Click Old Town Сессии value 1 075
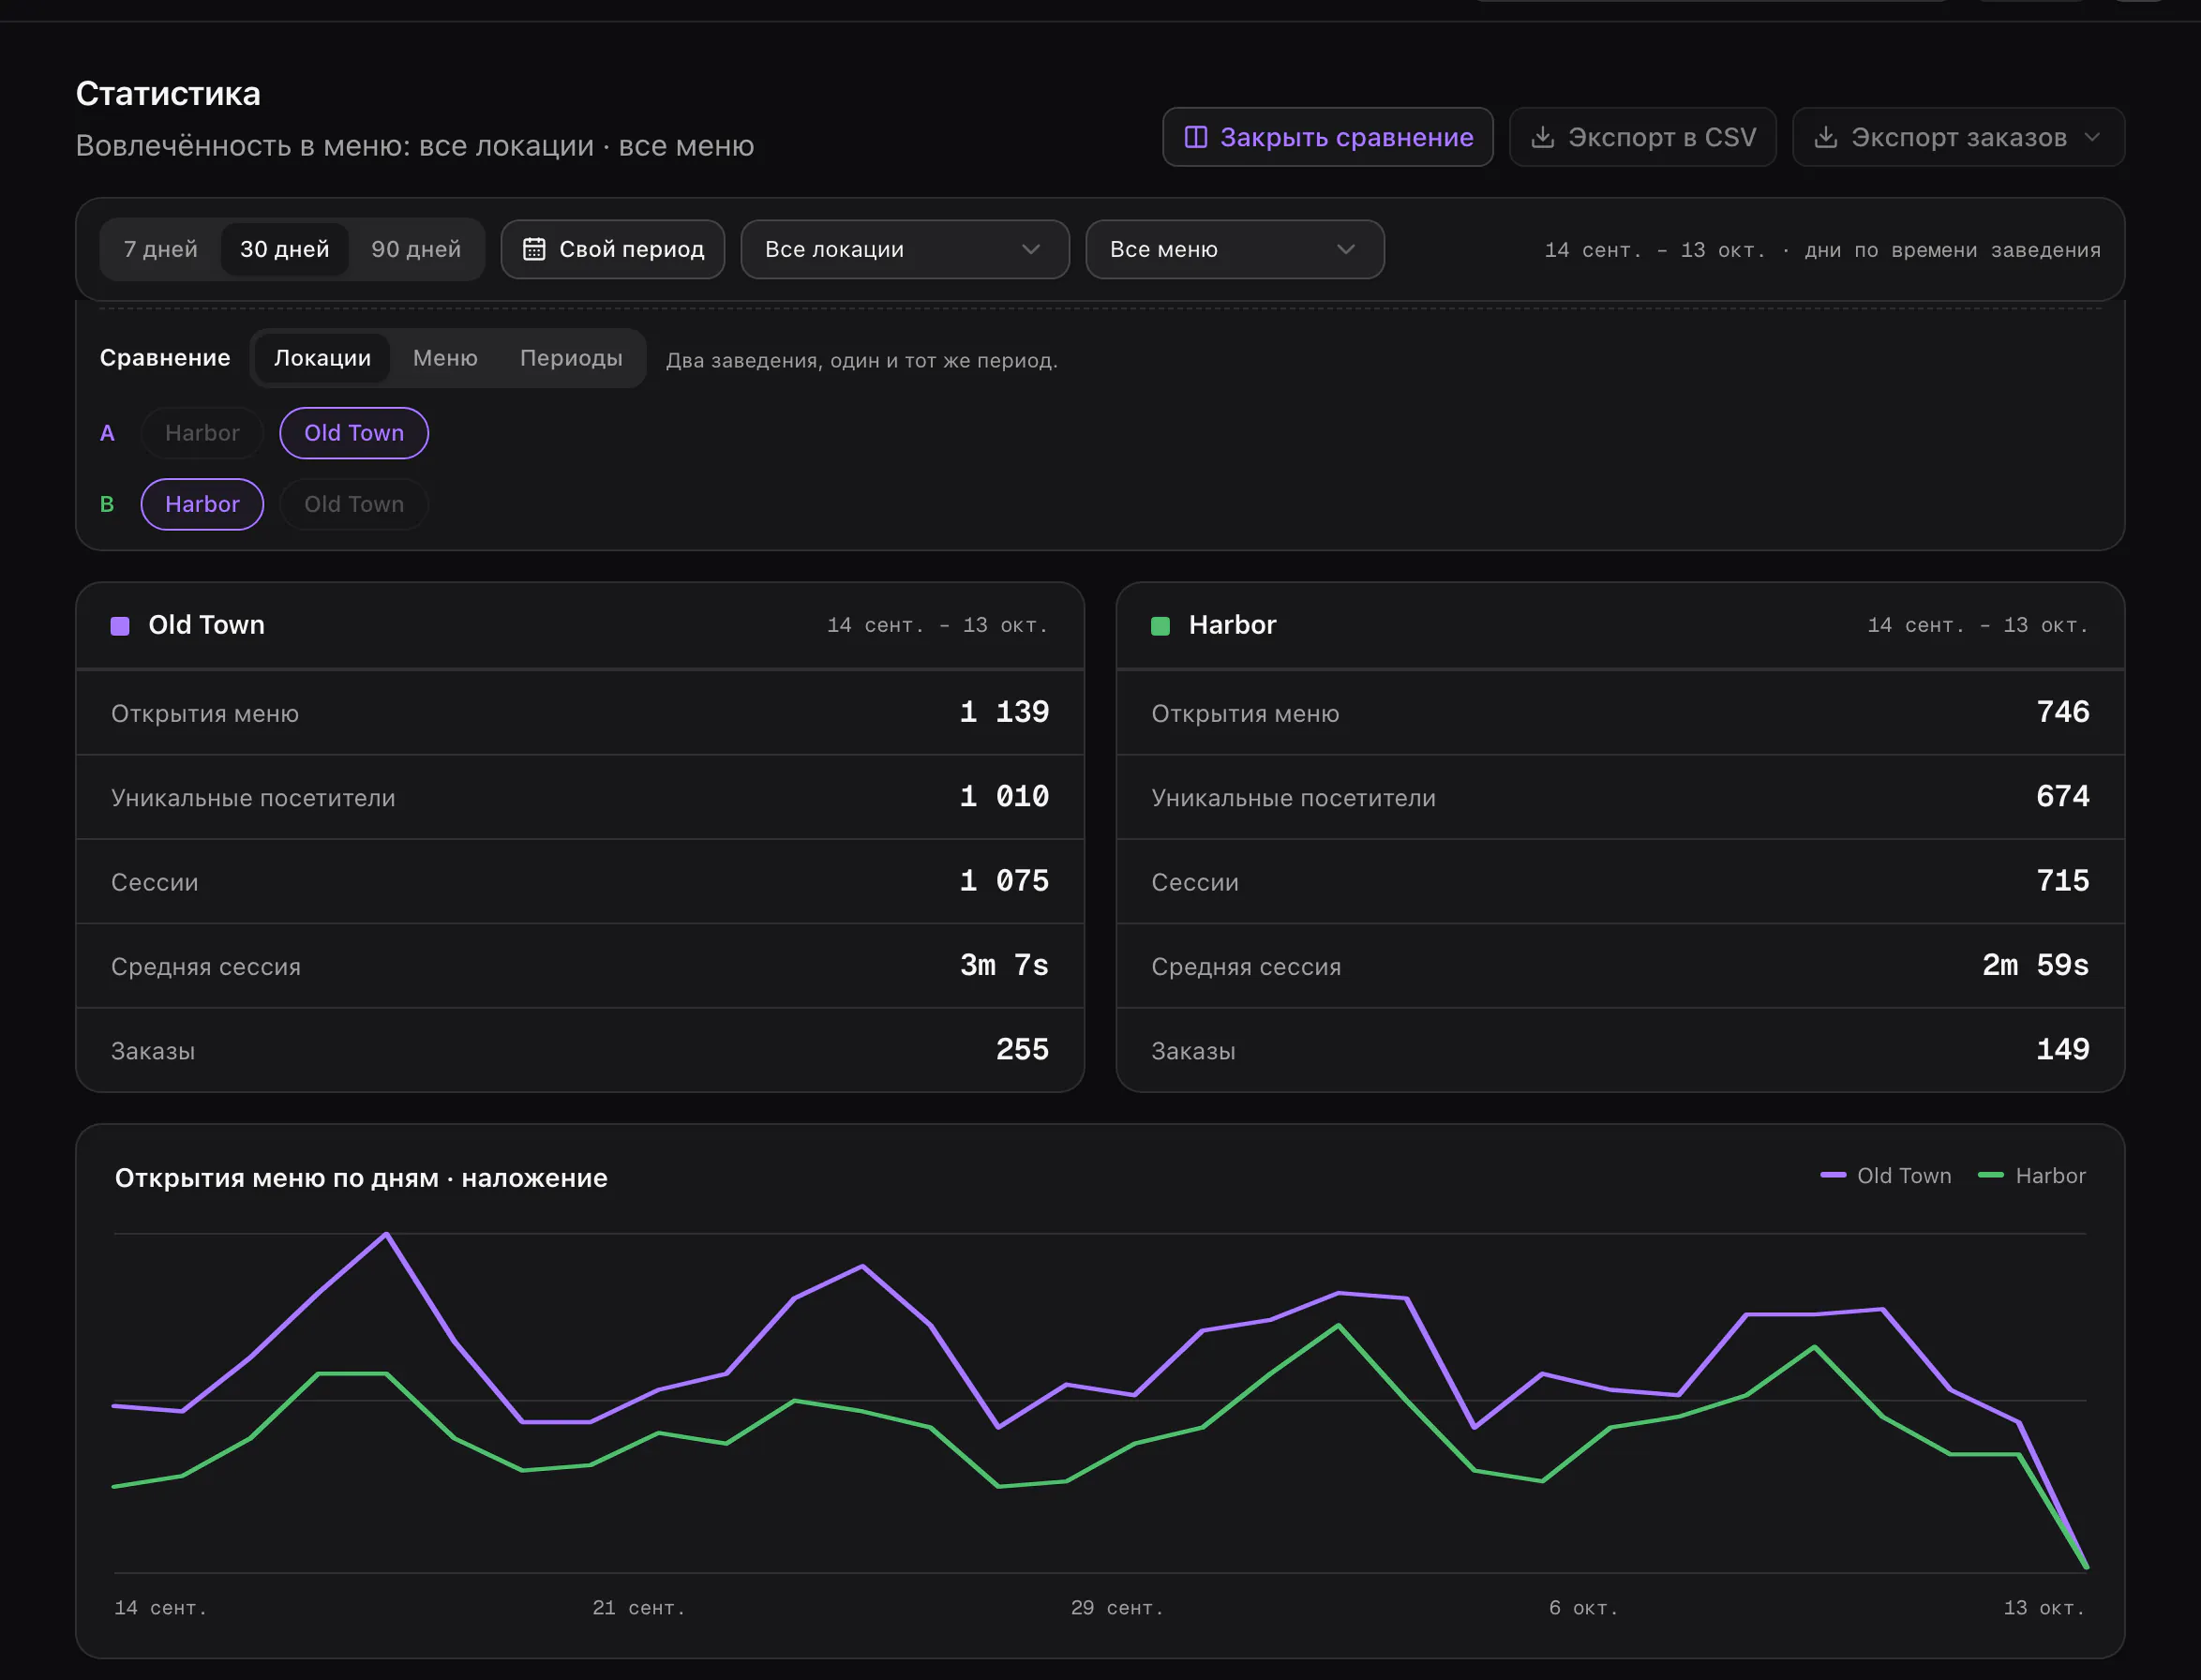The height and width of the screenshot is (1680, 2201). coord(1004,881)
